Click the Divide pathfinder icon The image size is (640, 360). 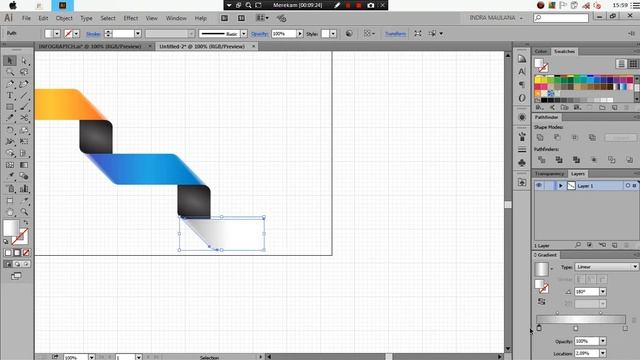click(542, 160)
